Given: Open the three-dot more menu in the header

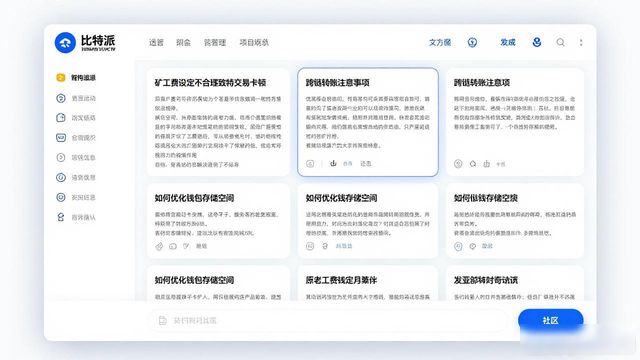Looking at the screenshot, I should tap(581, 42).
